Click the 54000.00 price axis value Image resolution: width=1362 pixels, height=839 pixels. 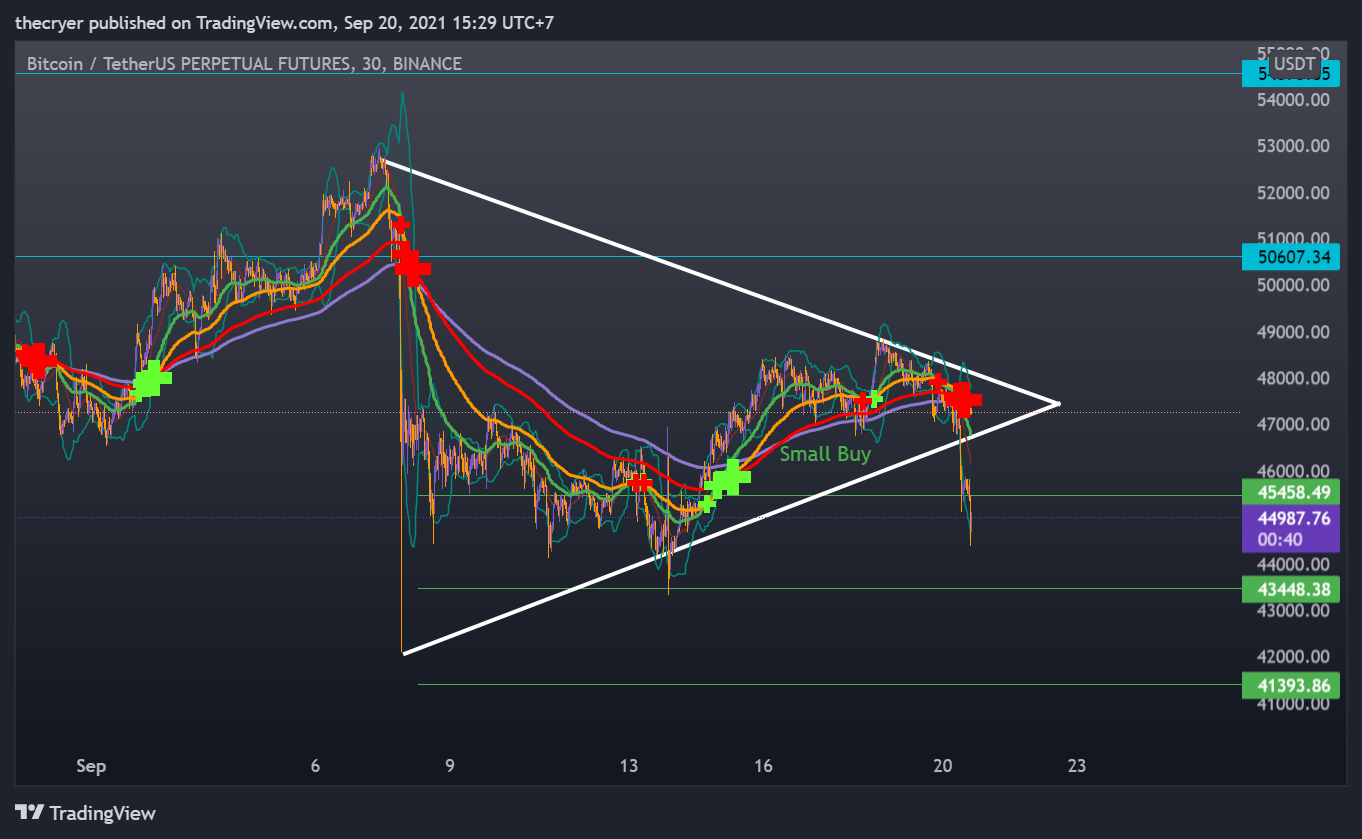(x=1291, y=100)
